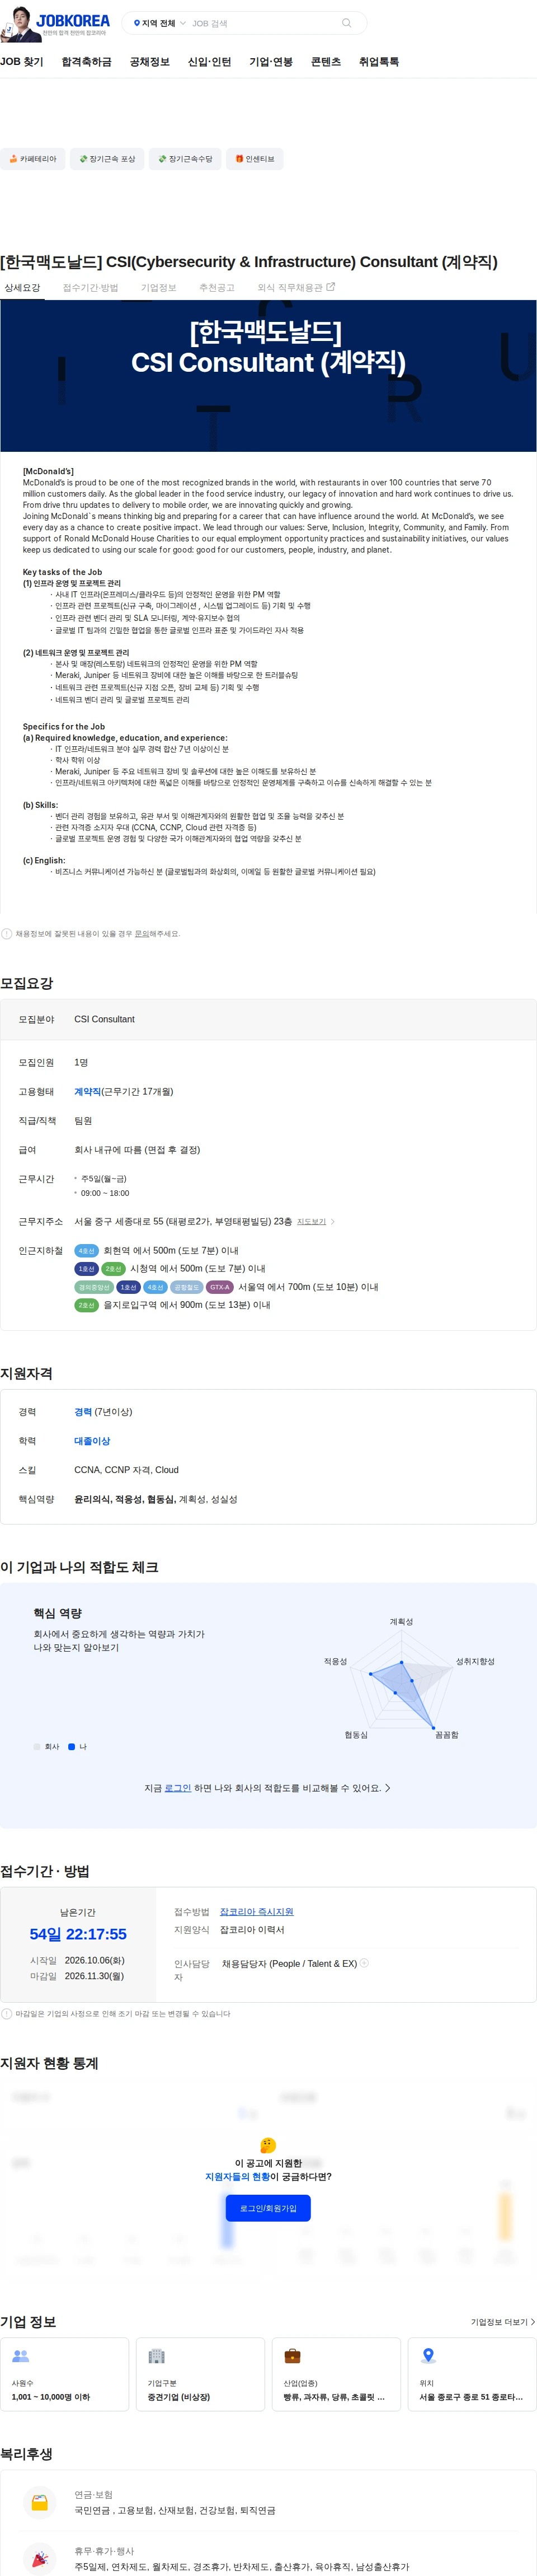This screenshot has width=537, height=2576.
Task: Click the 성취지향성 label on radar chart
Action: (475, 1661)
